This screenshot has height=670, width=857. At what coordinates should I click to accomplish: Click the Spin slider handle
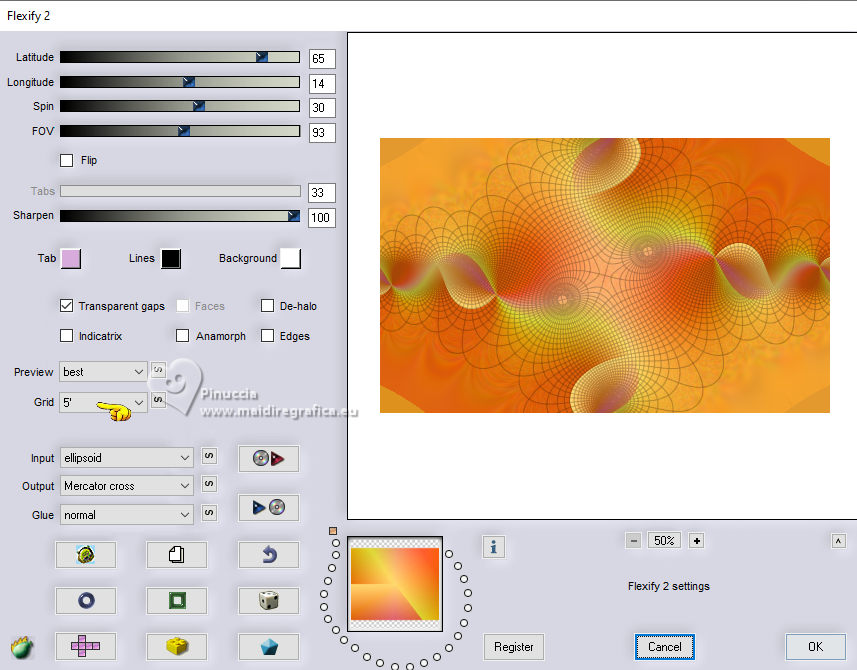[199, 106]
